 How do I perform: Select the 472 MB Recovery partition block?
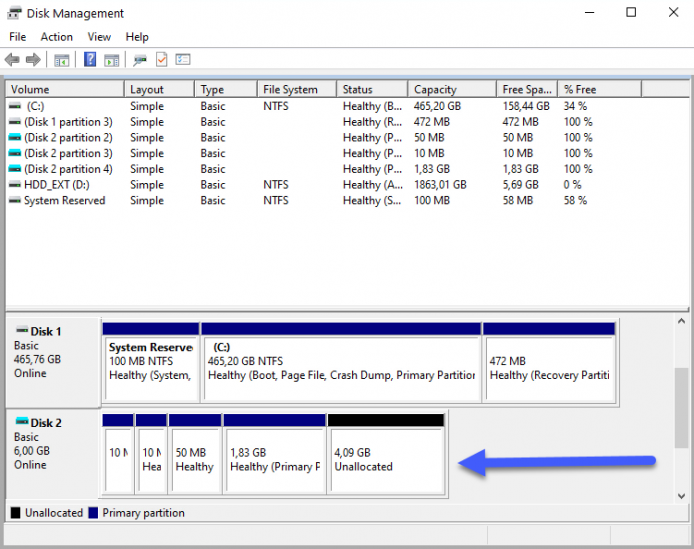pos(549,363)
